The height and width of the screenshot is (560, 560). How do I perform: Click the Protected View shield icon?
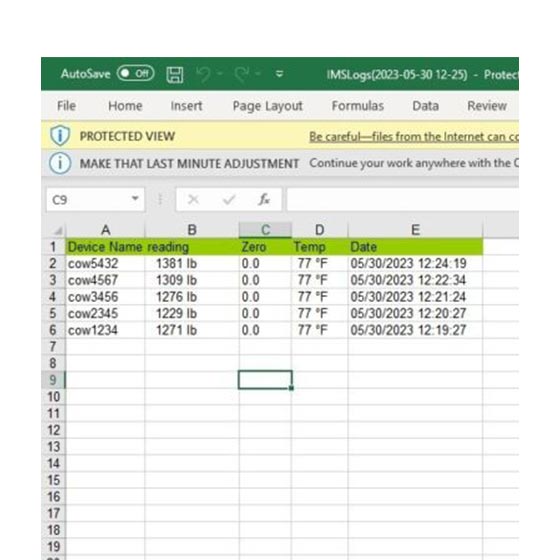[x=60, y=136]
